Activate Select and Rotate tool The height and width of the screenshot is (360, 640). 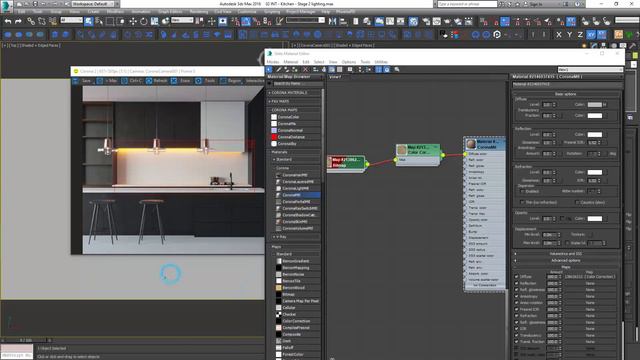coord(144,21)
